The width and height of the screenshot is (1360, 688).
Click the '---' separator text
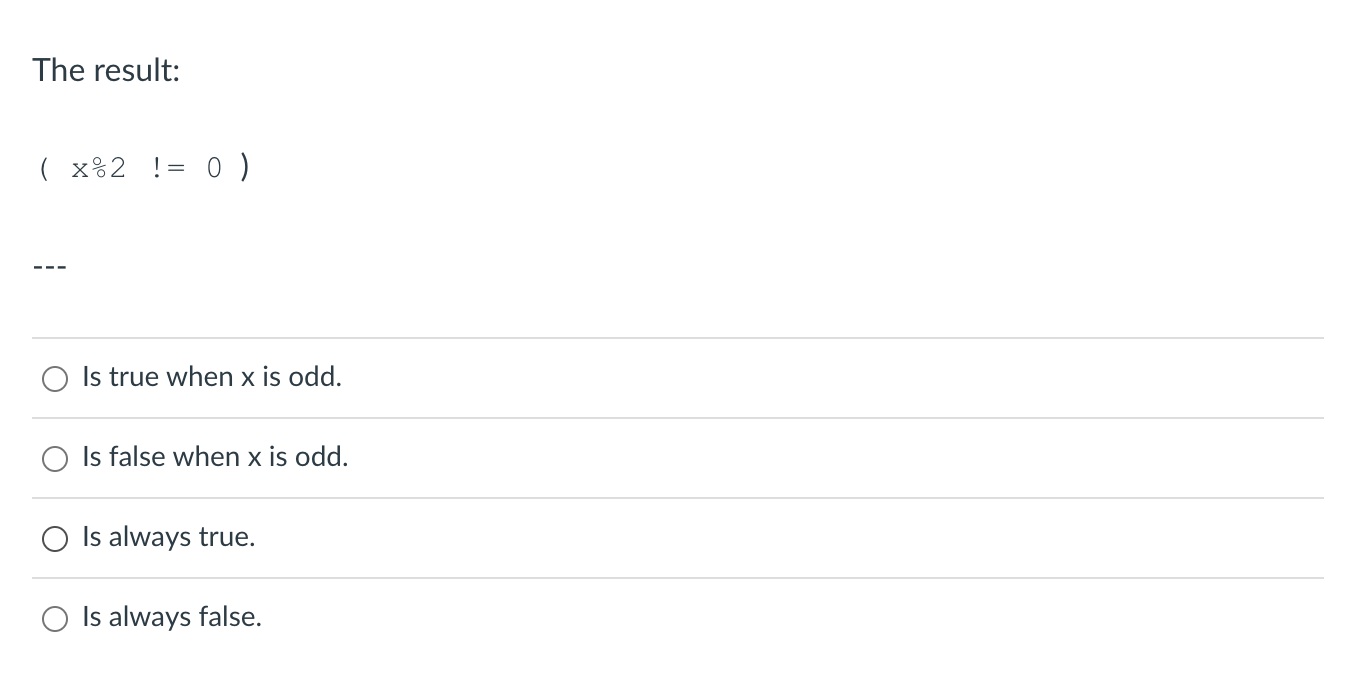coord(50,265)
